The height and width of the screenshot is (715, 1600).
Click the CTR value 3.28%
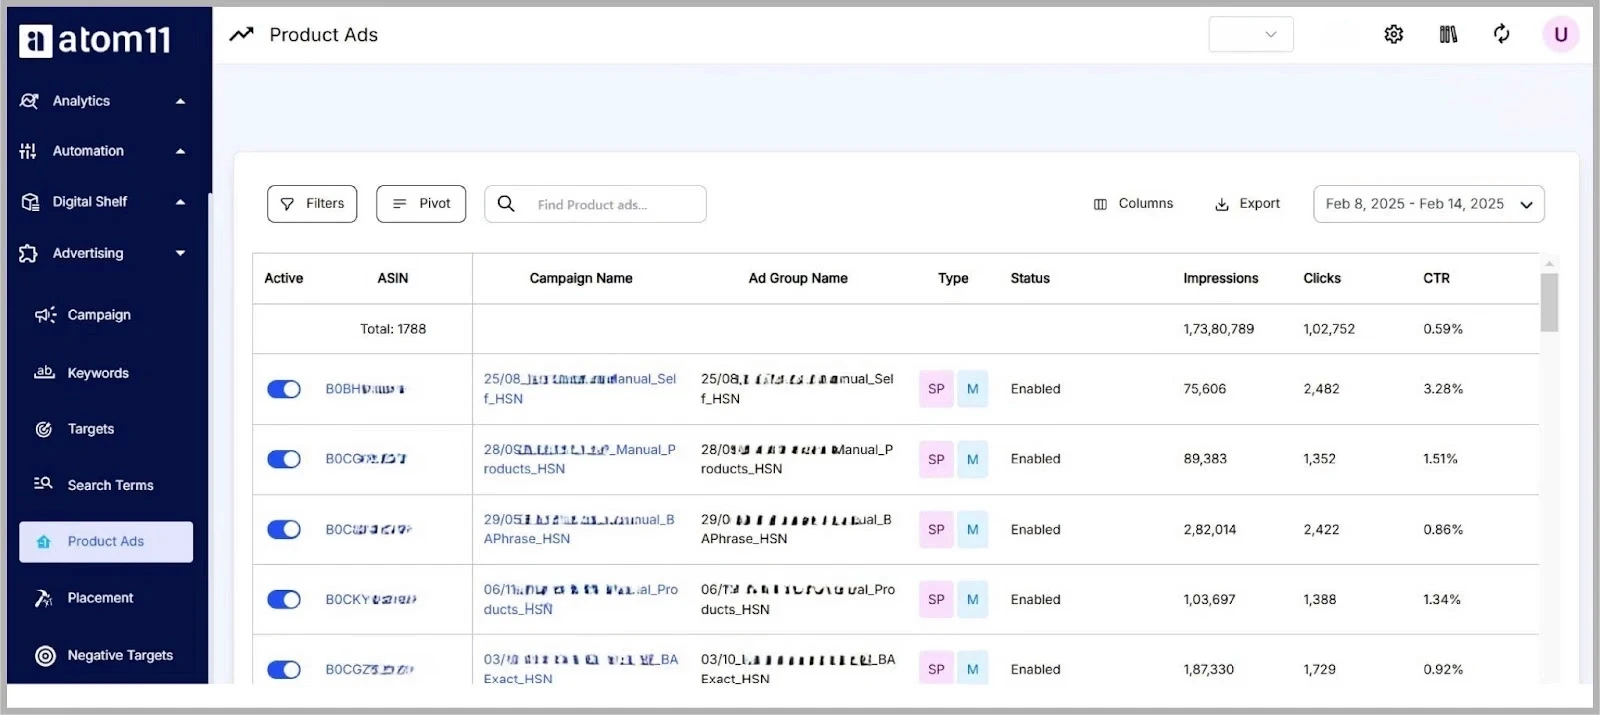coord(1443,389)
